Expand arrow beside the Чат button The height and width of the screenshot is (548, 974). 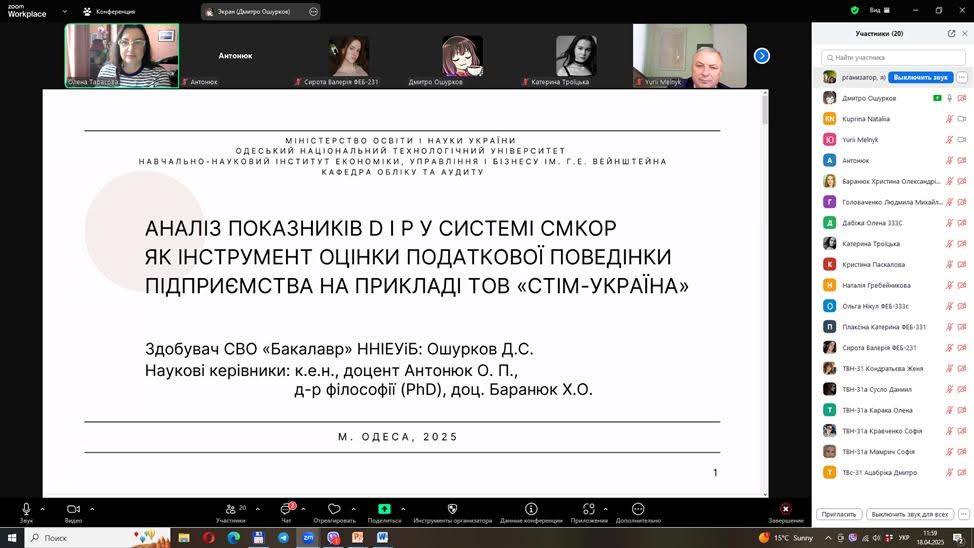303,509
